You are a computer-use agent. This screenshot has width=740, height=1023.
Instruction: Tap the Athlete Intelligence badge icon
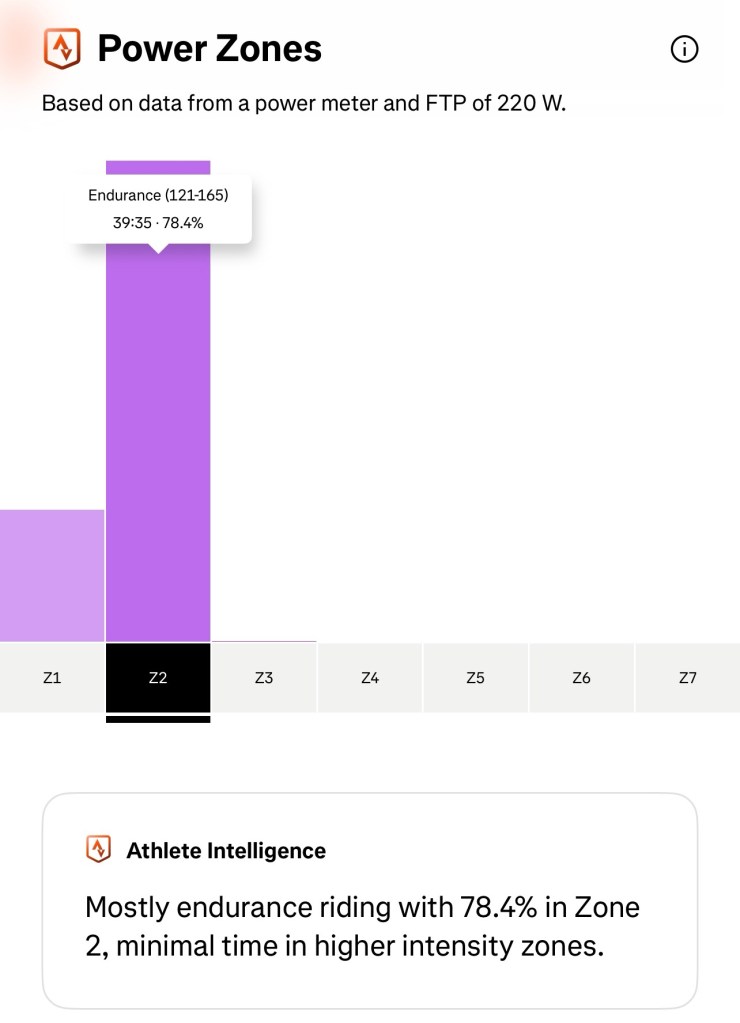(x=97, y=850)
